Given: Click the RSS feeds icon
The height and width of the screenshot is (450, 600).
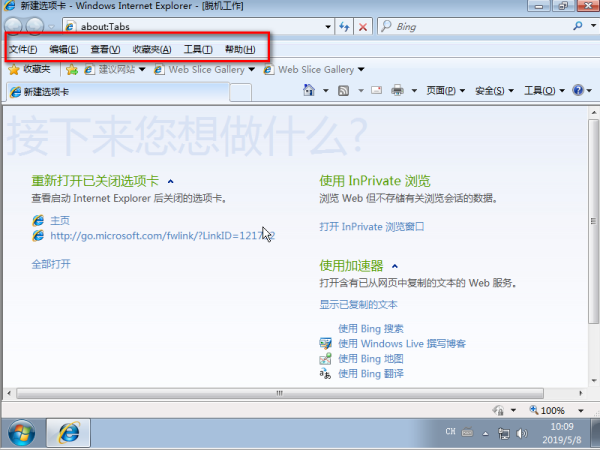Looking at the screenshot, I should click(x=343, y=91).
